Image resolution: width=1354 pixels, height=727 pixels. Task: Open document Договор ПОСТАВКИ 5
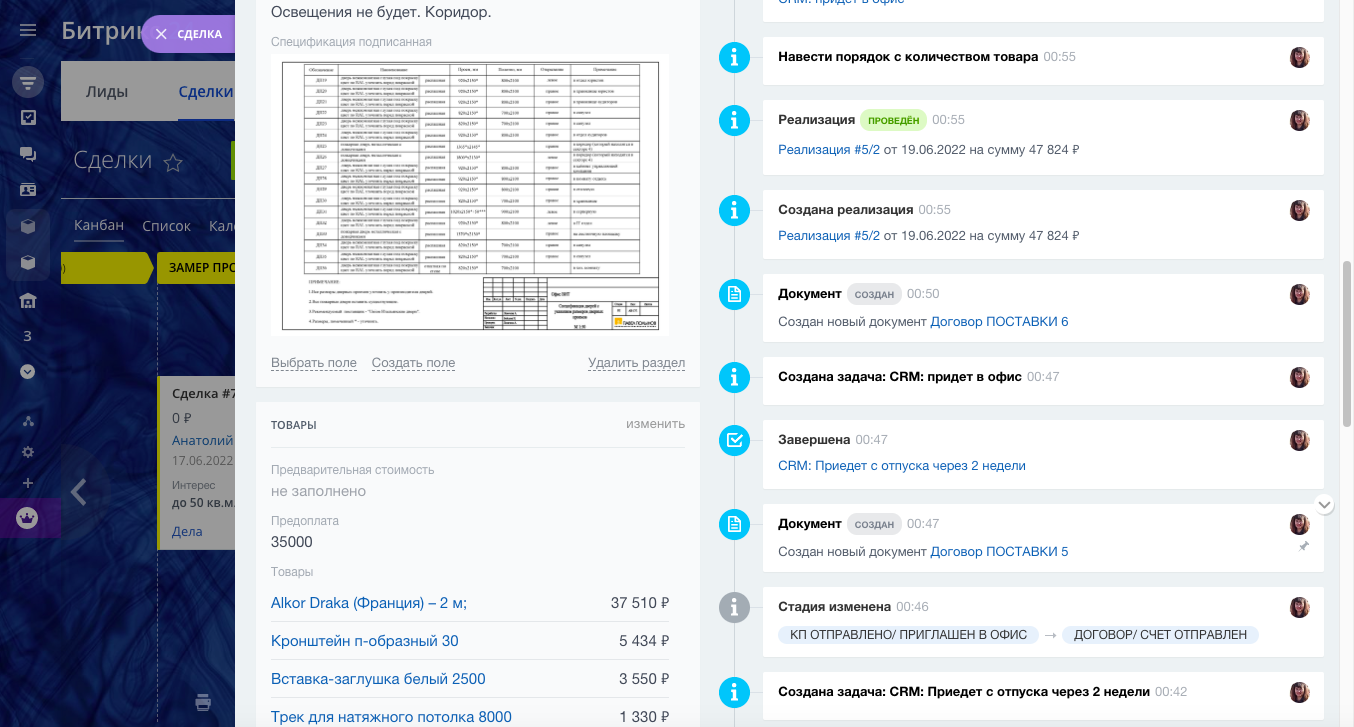(x=999, y=552)
